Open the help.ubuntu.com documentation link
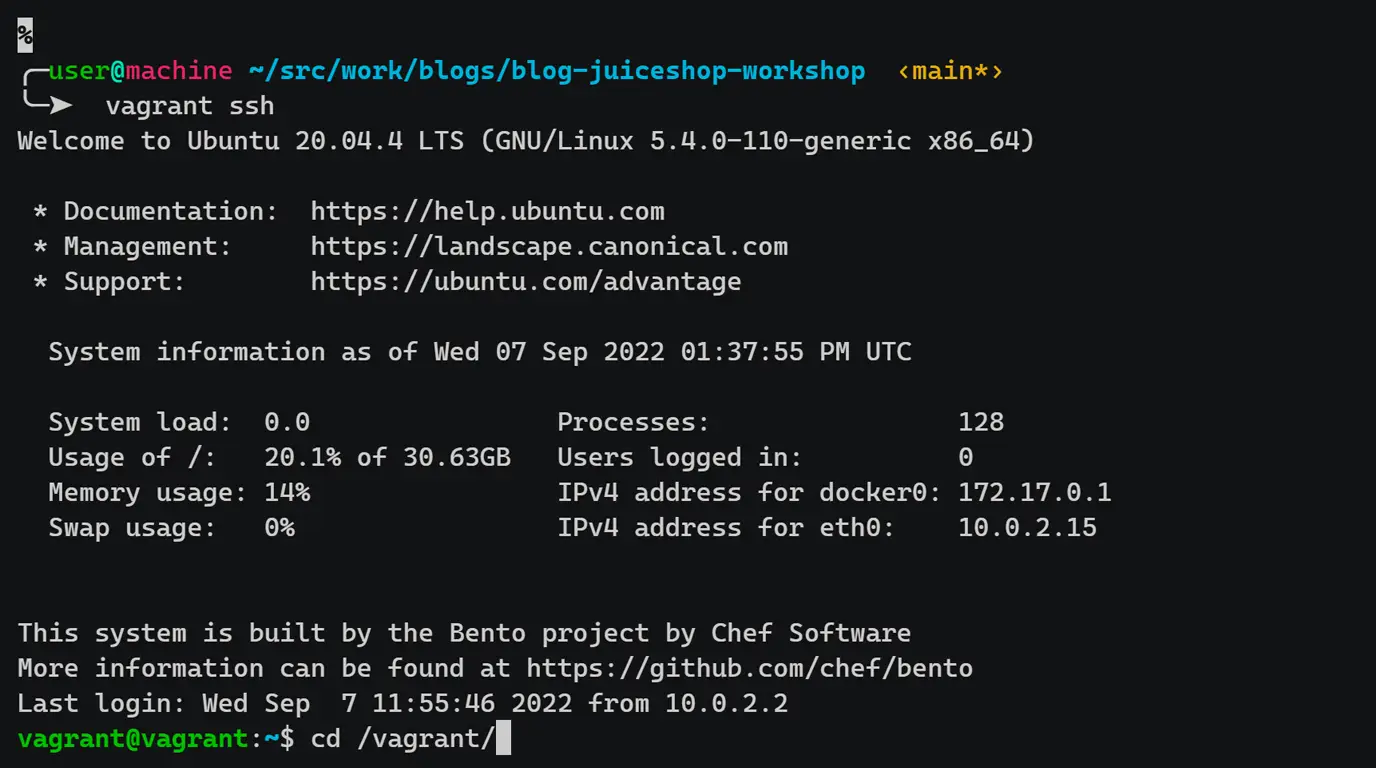Screen dimensions: 1376x768 click(x=487, y=211)
